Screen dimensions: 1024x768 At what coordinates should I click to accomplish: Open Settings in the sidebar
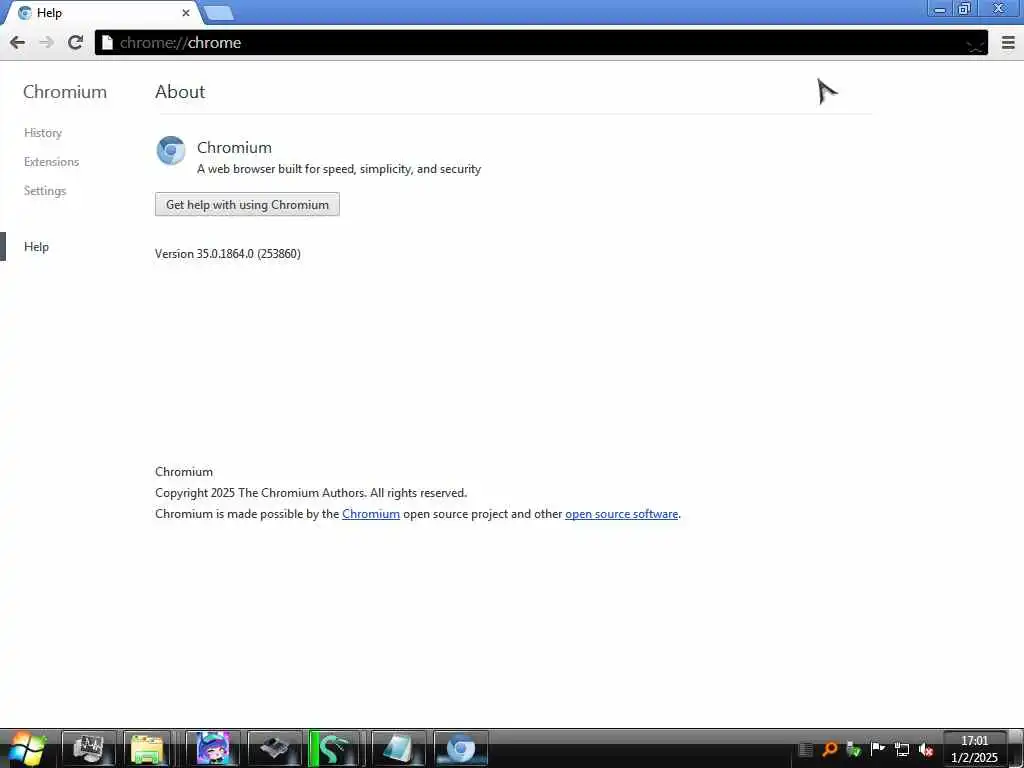(x=45, y=191)
